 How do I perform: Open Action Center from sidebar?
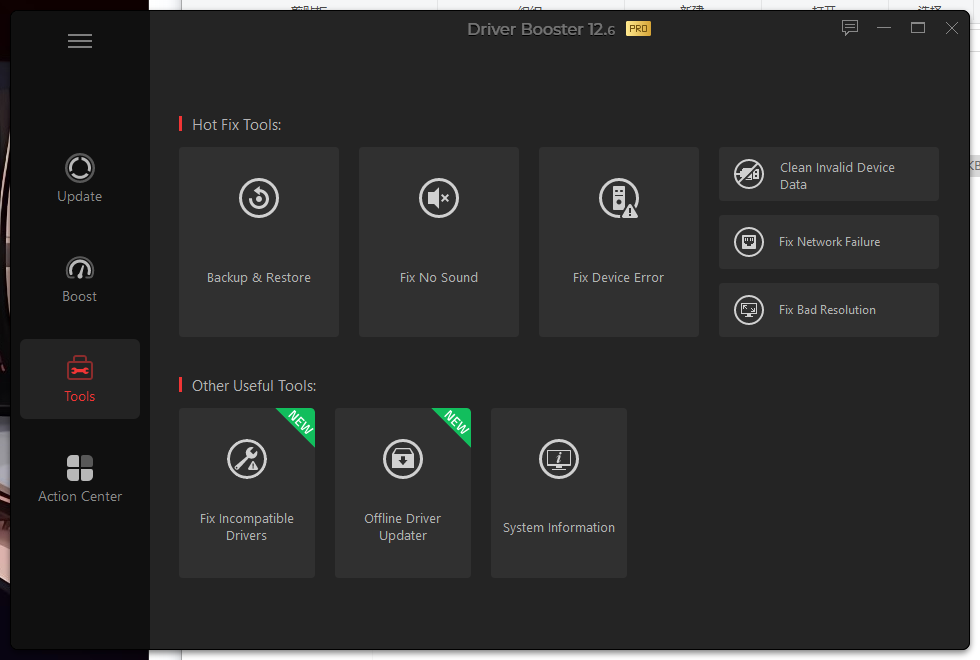pyautogui.click(x=80, y=479)
